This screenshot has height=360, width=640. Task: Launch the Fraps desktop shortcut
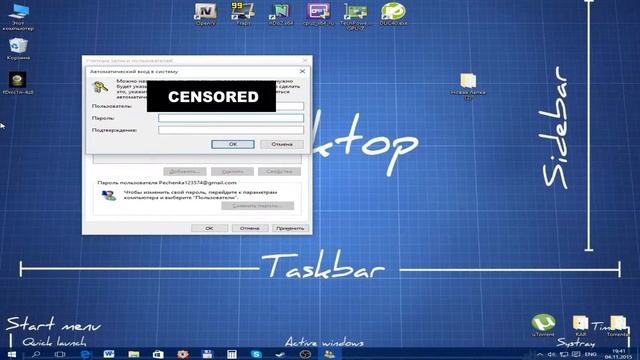pyautogui.click(x=243, y=14)
